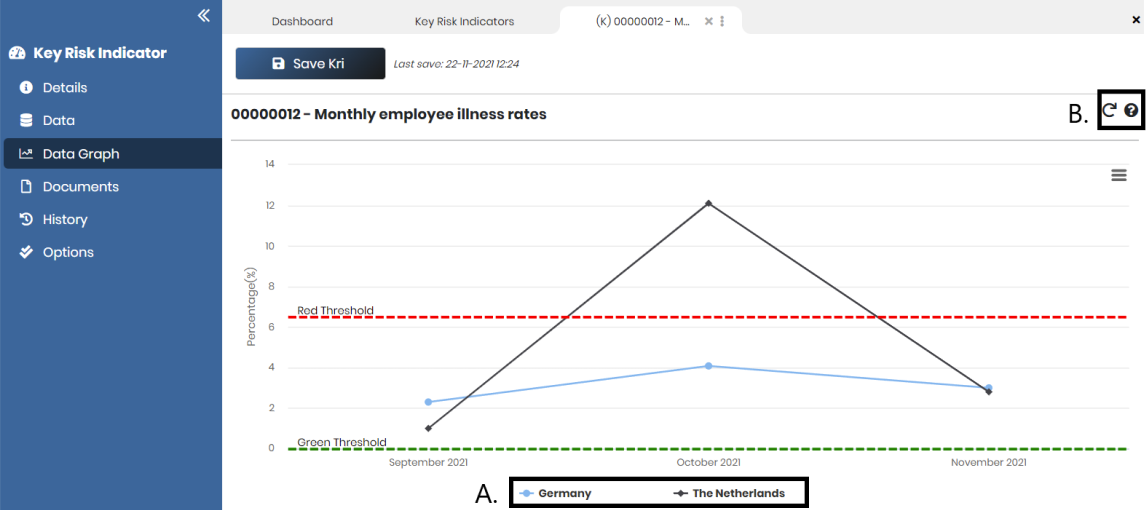Click the Germany October 2021 data point
The width and height of the screenshot is (1146, 510).
pos(708,365)
